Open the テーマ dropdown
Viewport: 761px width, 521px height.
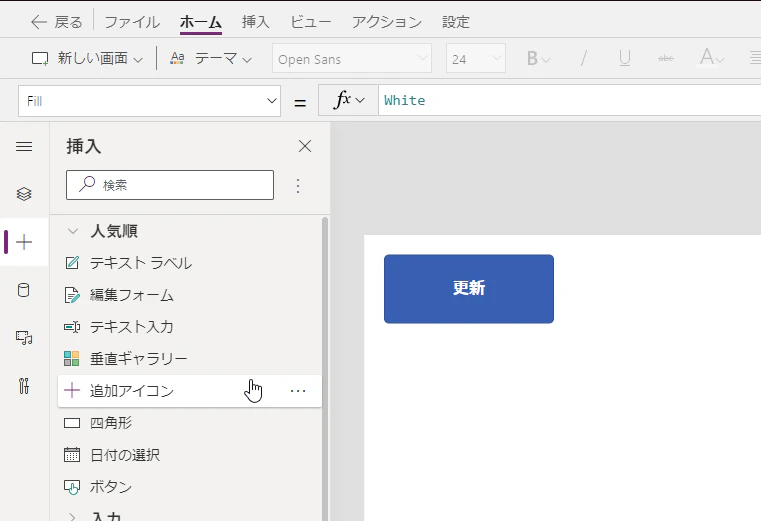coord(211,59)
